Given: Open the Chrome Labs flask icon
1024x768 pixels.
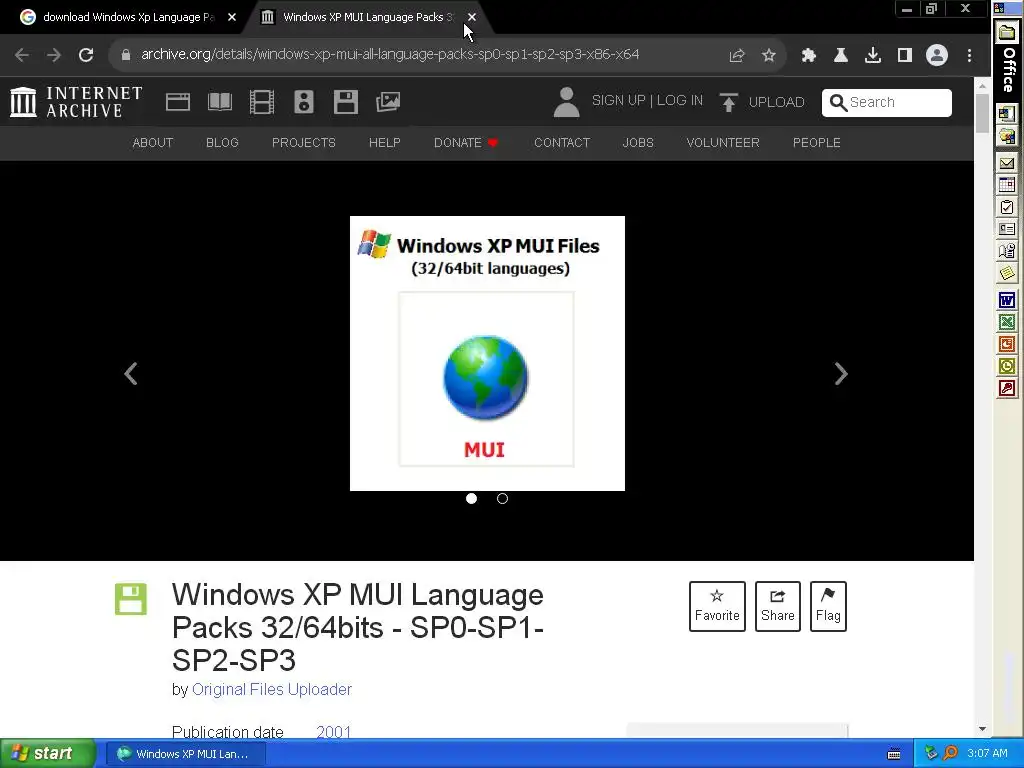Looking at the screenshot, I should click(x=840, y=55).
